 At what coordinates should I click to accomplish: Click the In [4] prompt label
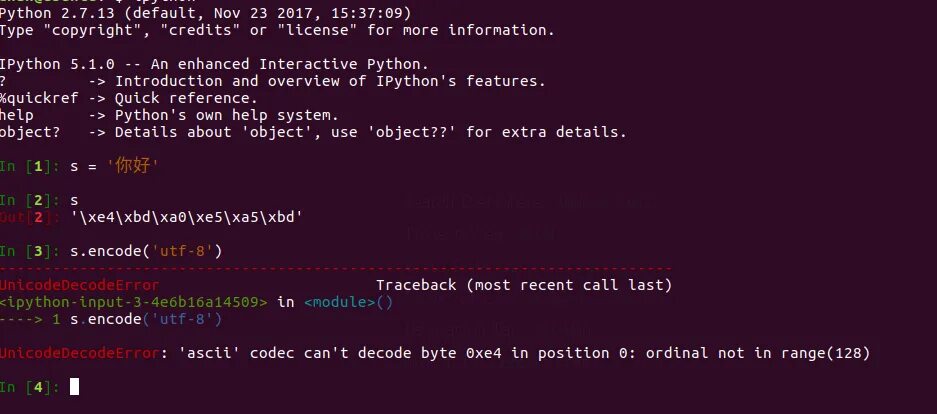tap(30, 388)
